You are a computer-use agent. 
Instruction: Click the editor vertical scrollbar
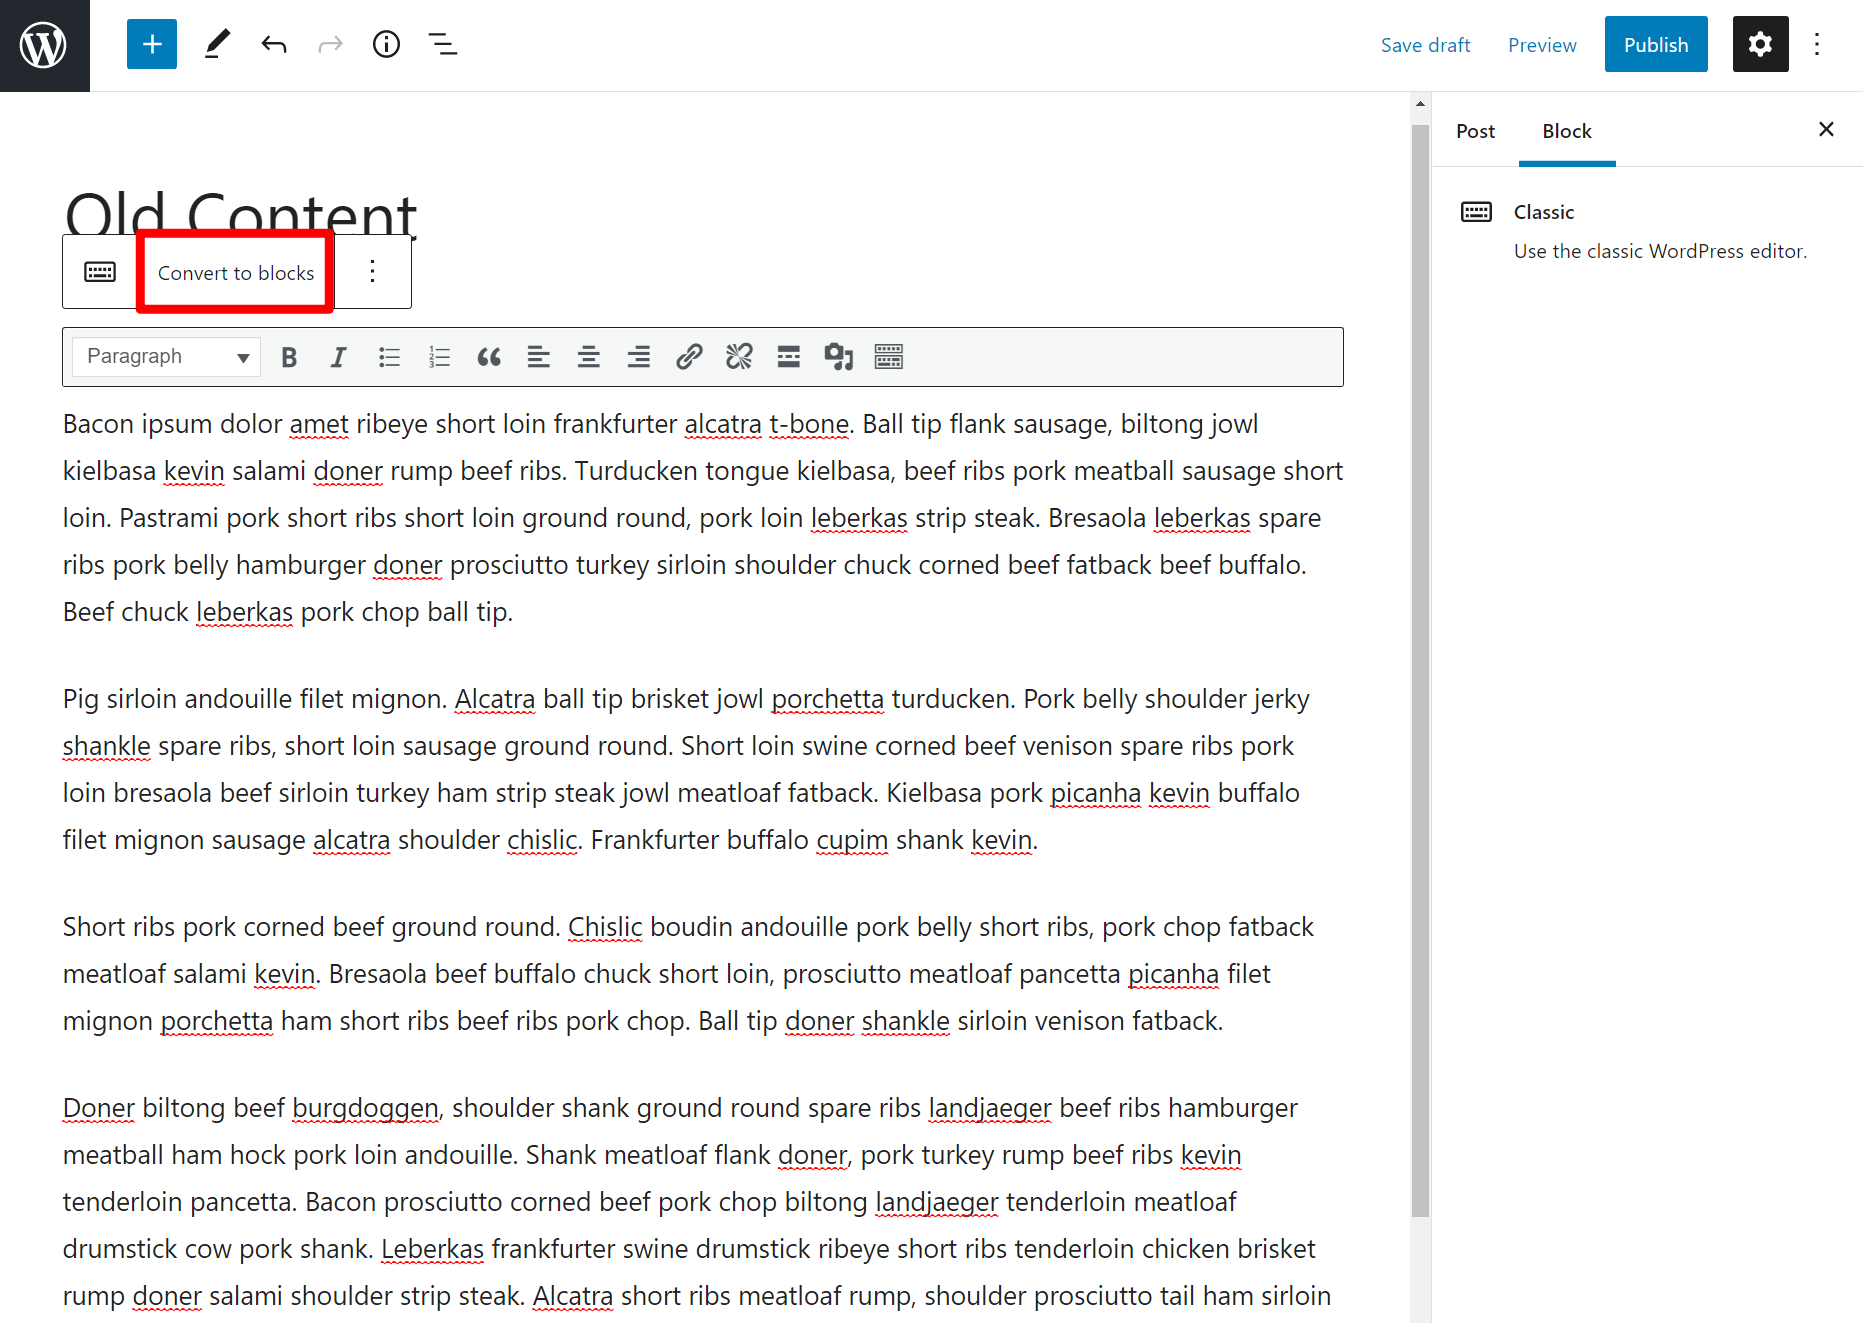(1420, 670)
